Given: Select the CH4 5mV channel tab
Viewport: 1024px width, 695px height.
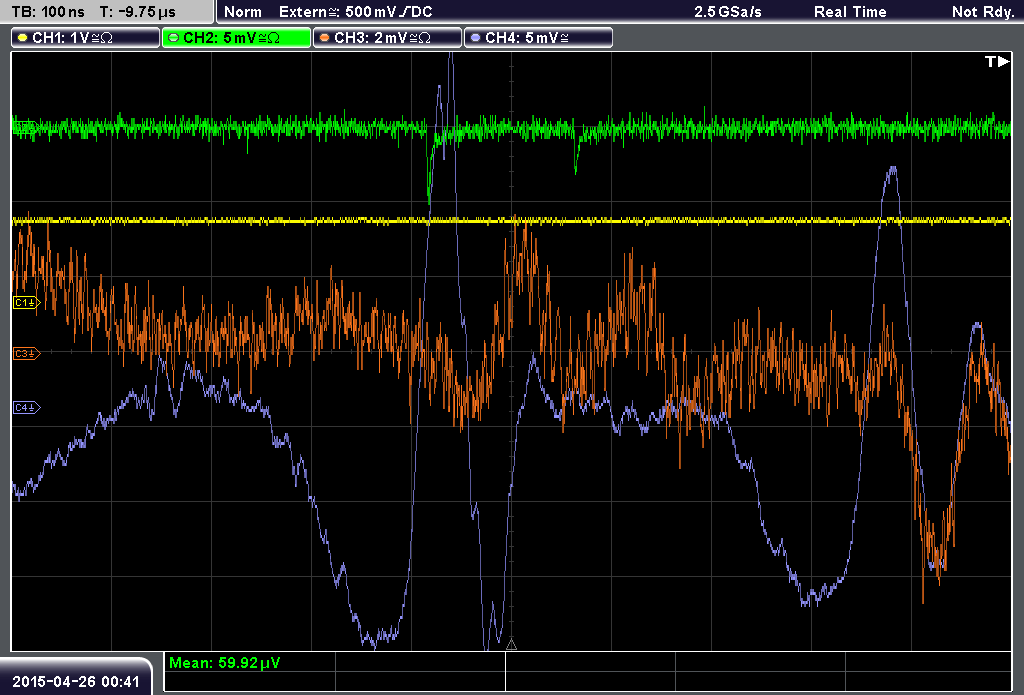Looking at the screenshot, I should coord(538,38).
